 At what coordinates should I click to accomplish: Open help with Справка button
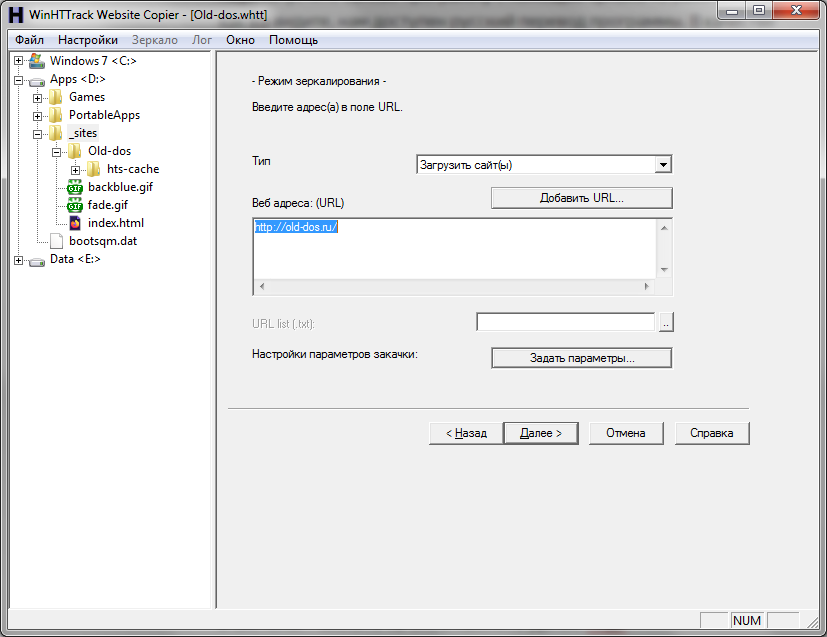[x=712, y=433]
